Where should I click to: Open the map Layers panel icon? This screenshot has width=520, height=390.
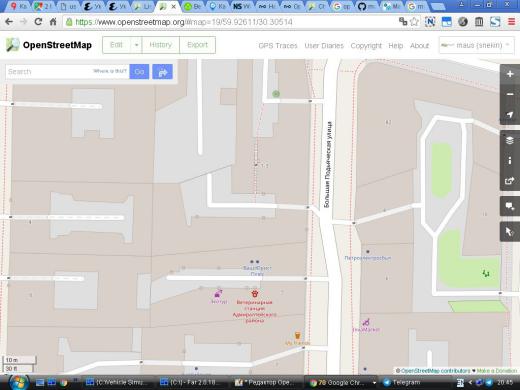click(x=510, y=140)
